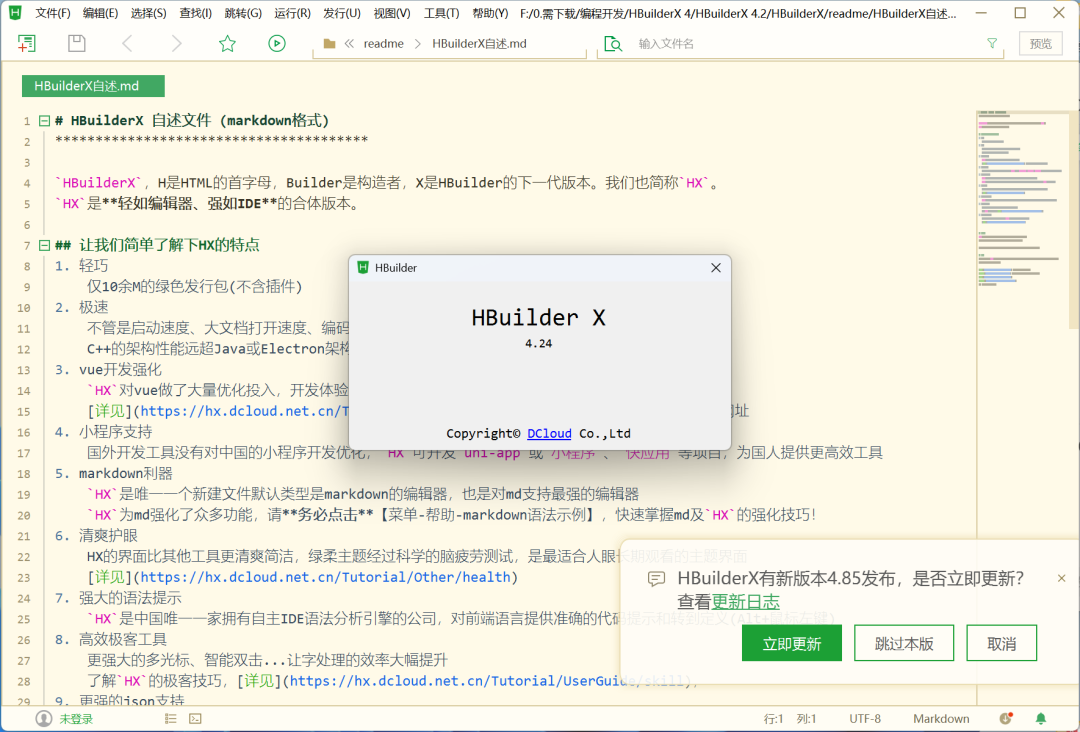This screenshot has height=732, width=1080.
Task: Open the skill tutorial URL on line 28
Action: [488, 681]
